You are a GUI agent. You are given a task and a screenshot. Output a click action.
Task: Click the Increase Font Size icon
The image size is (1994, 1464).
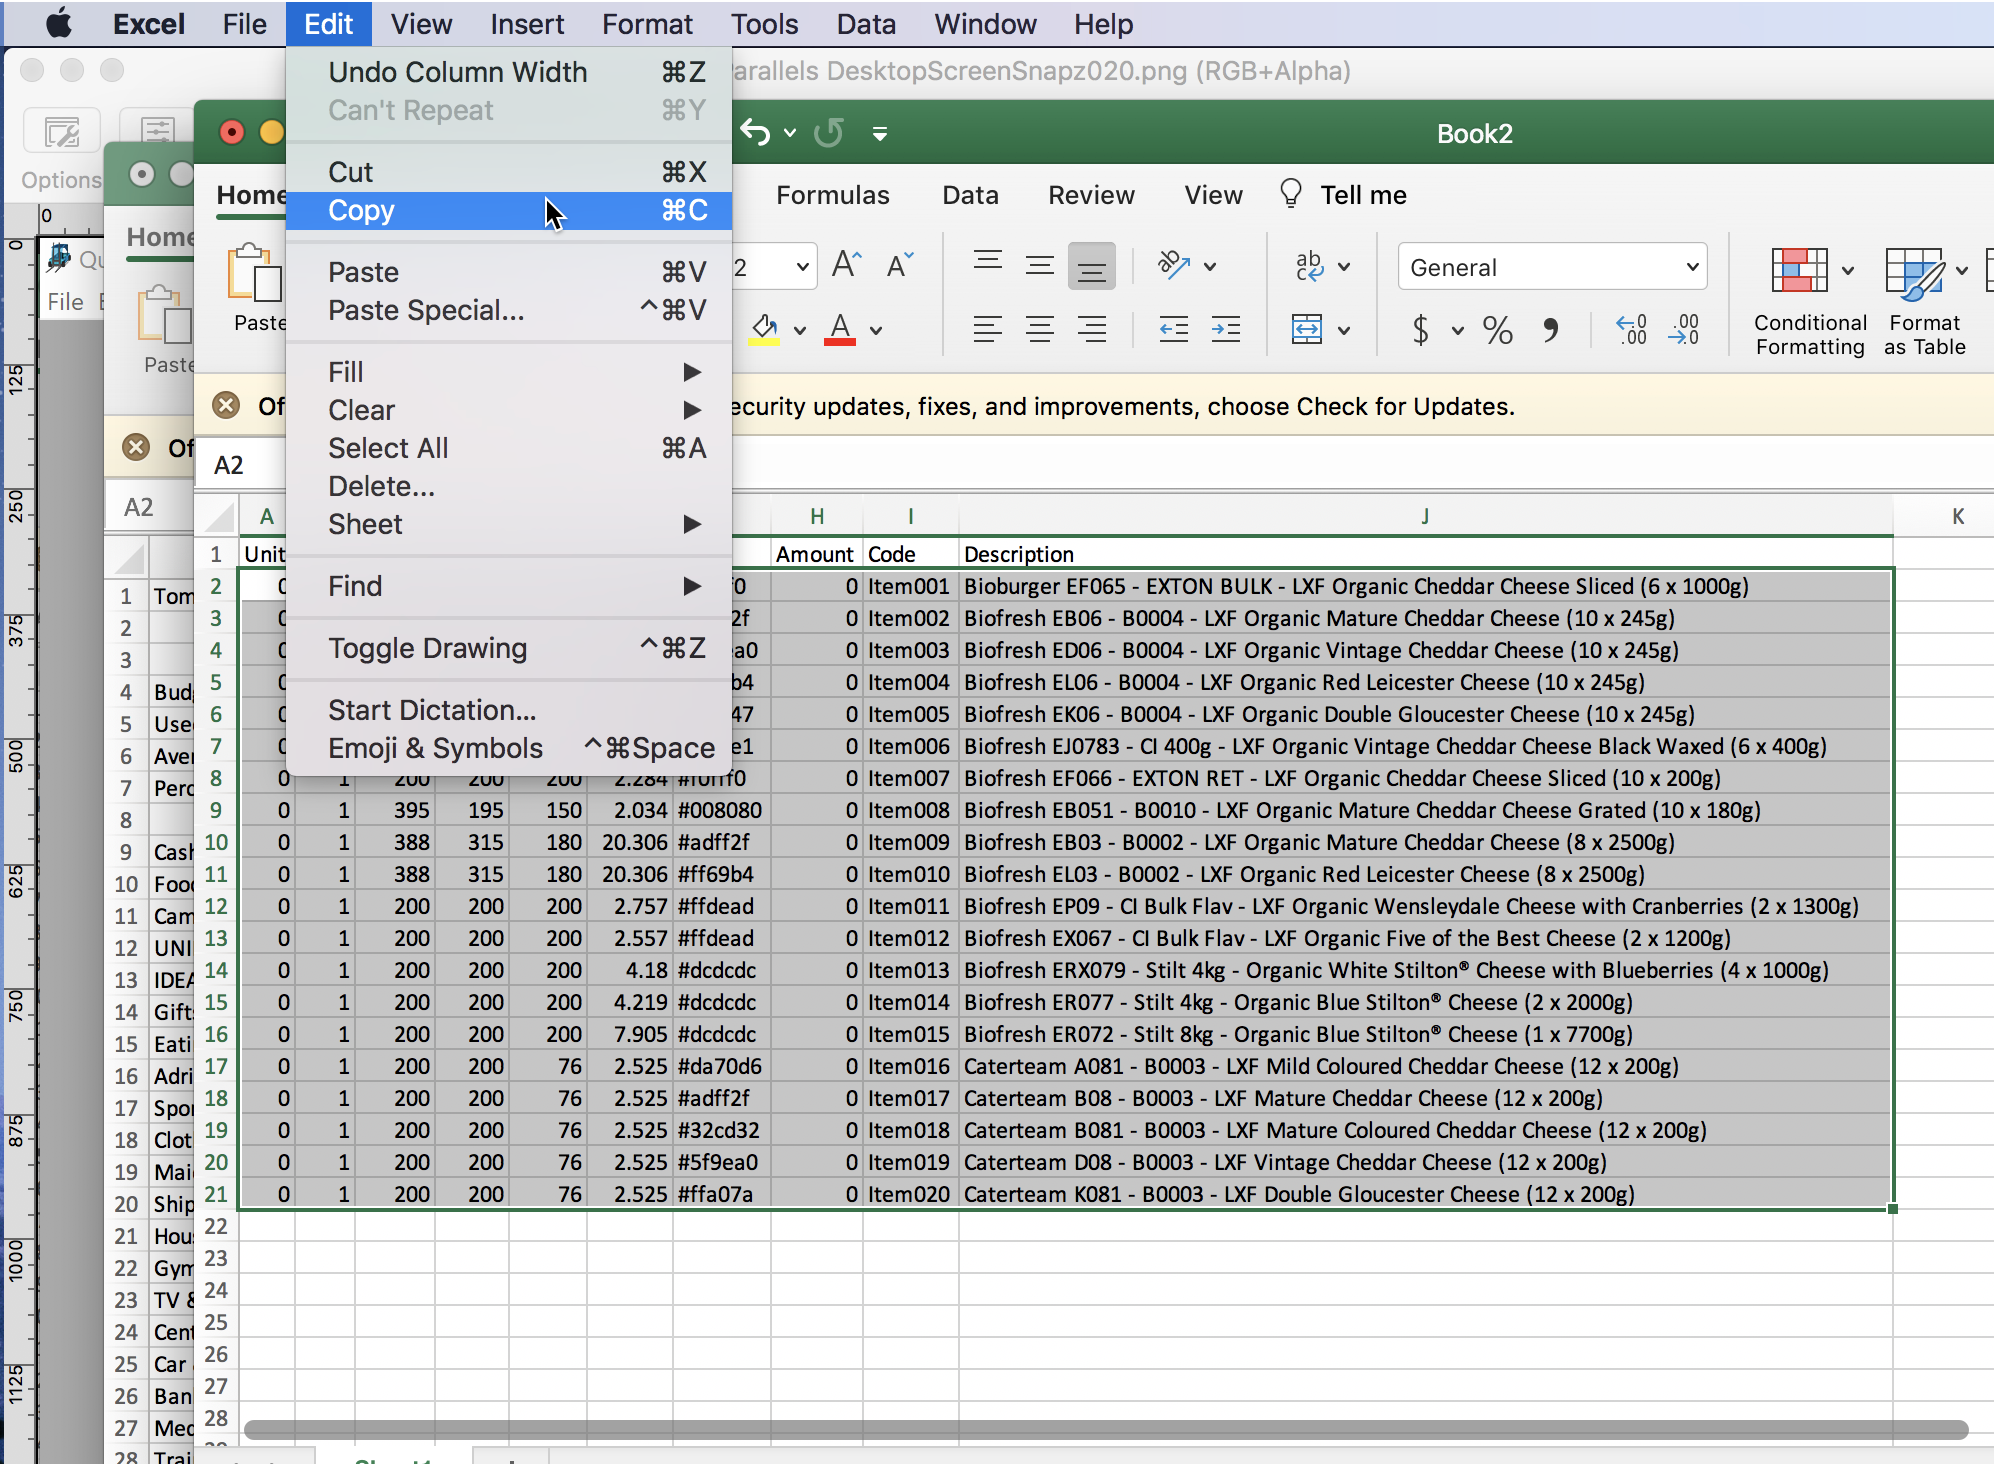(x=846, y=265)
